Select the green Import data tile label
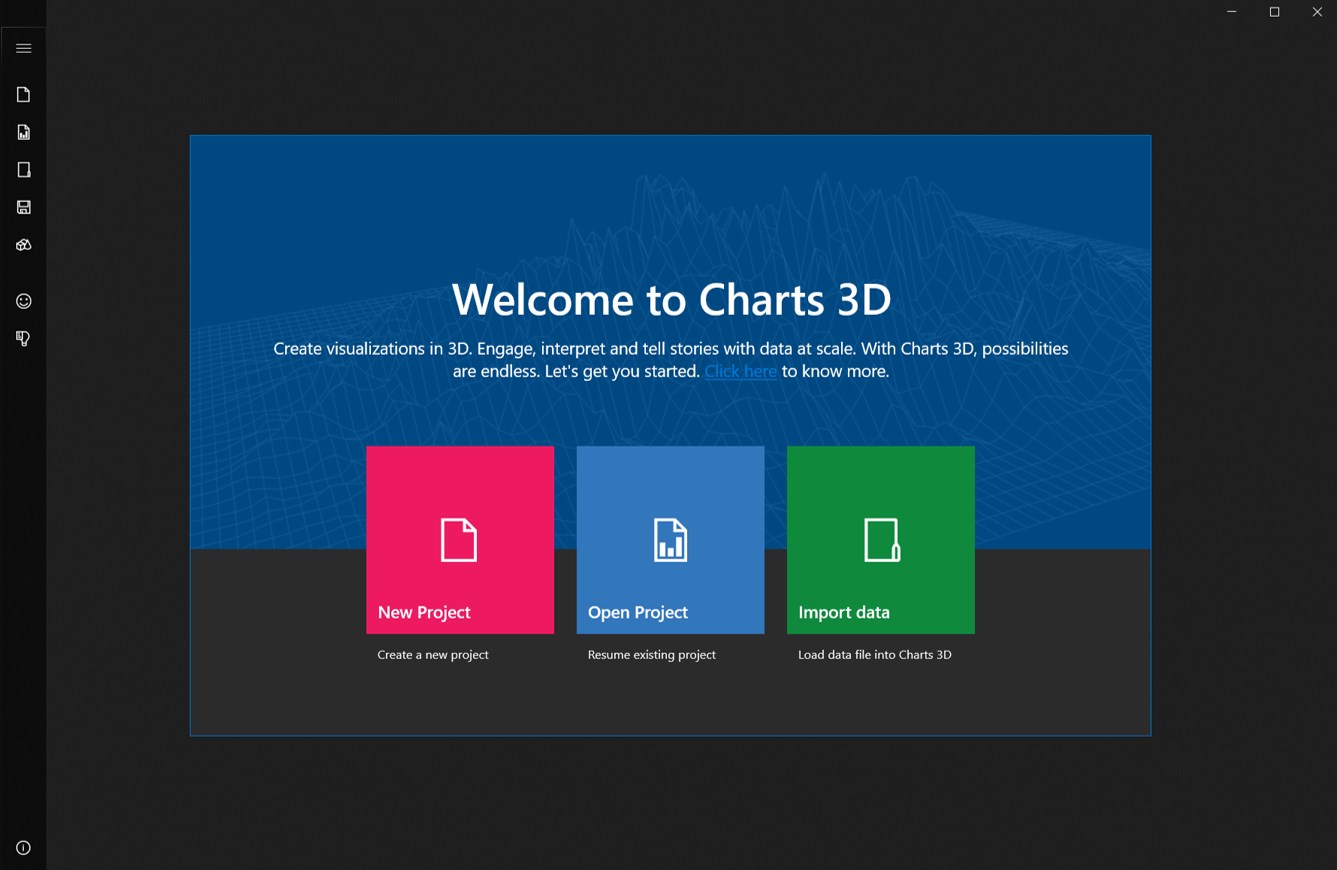The image size is (1337, 870). pyautogui.click(x=844, y=612)
